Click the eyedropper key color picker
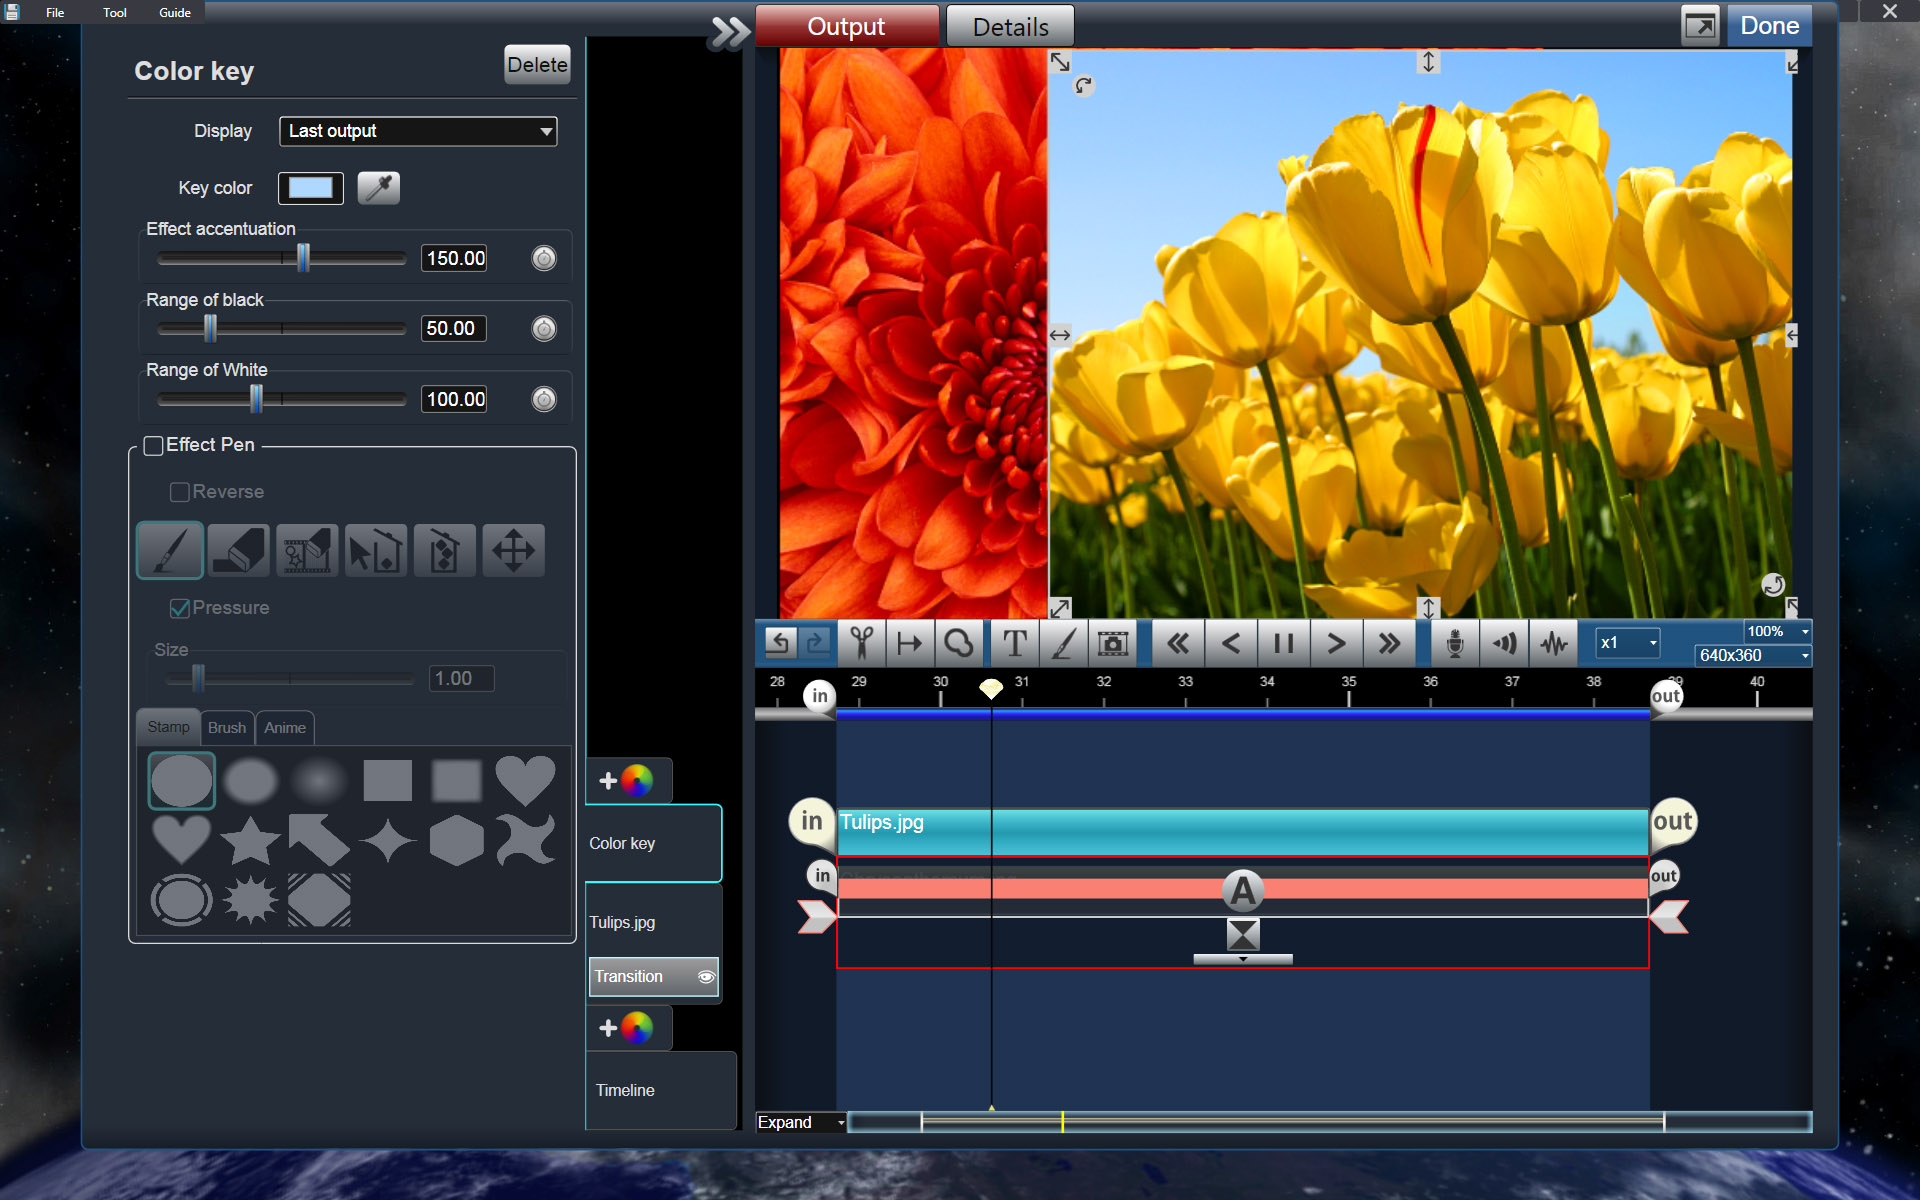 click(x=379, y=188)
